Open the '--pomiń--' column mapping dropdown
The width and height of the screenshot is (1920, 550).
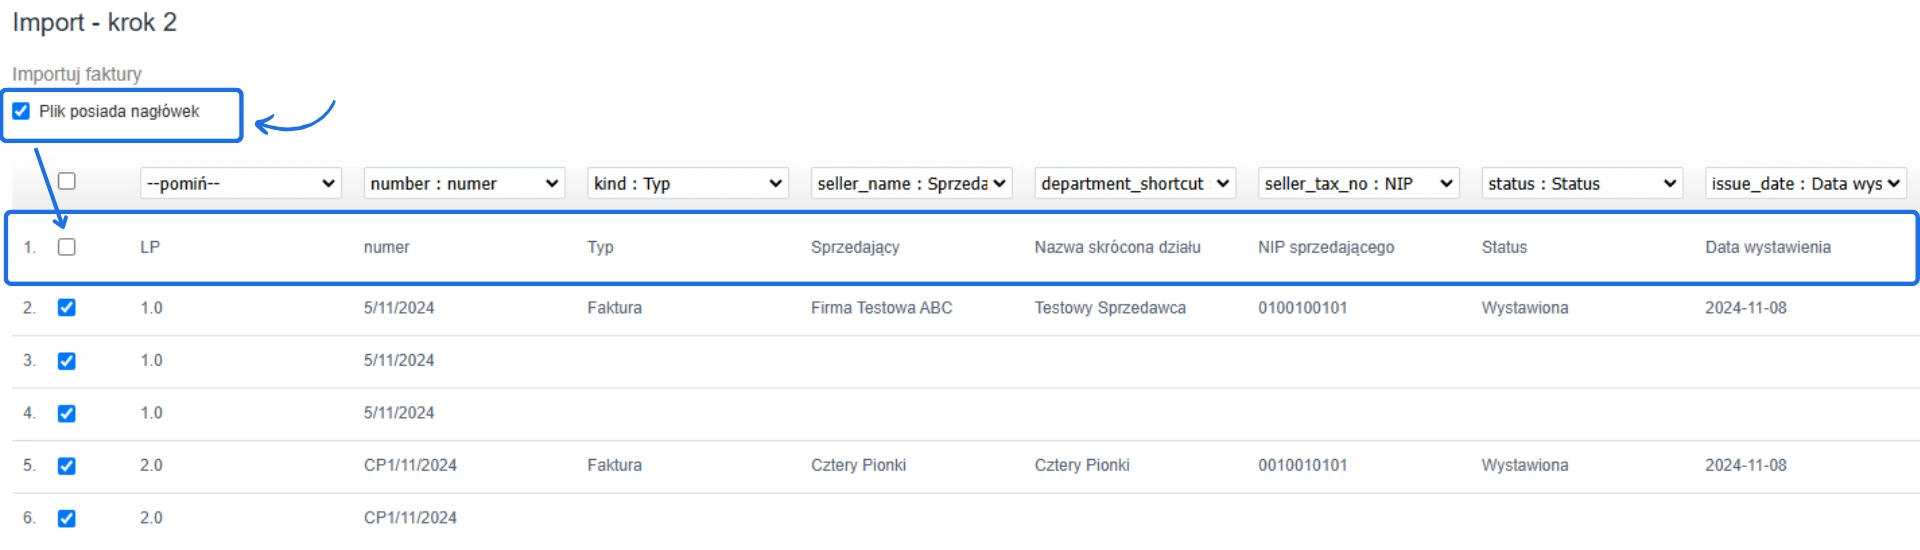(241, 184)
